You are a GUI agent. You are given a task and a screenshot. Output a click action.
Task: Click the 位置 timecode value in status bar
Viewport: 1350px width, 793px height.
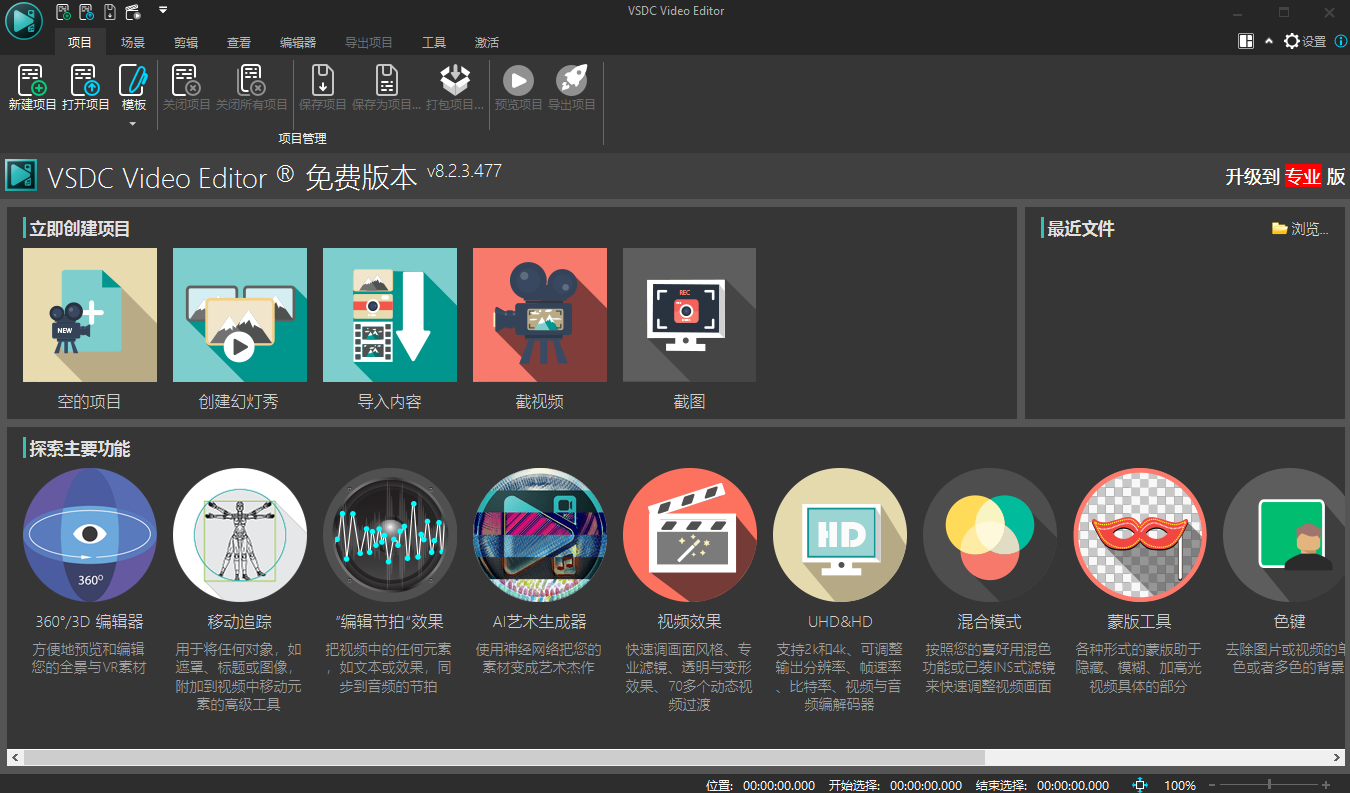pos(779,786)
